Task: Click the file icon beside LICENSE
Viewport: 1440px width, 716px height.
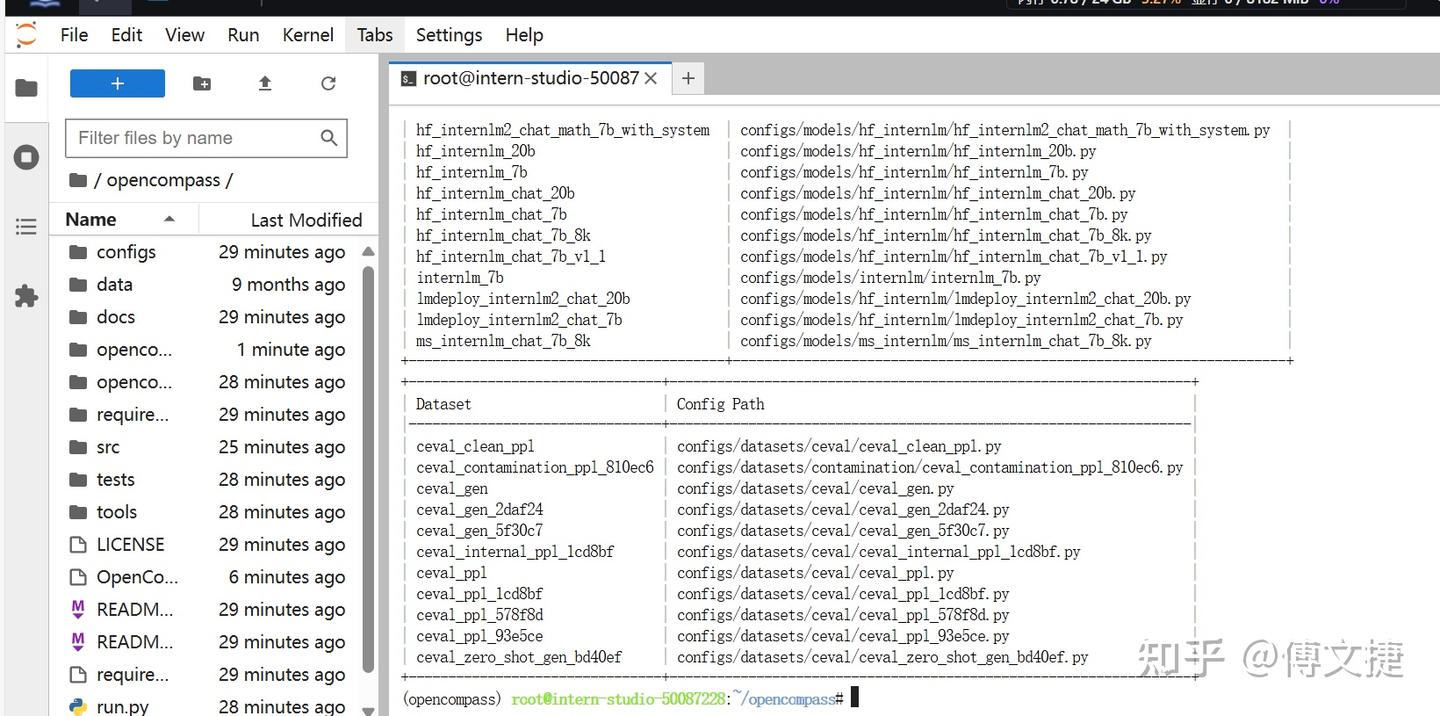Action: point(78,544)
